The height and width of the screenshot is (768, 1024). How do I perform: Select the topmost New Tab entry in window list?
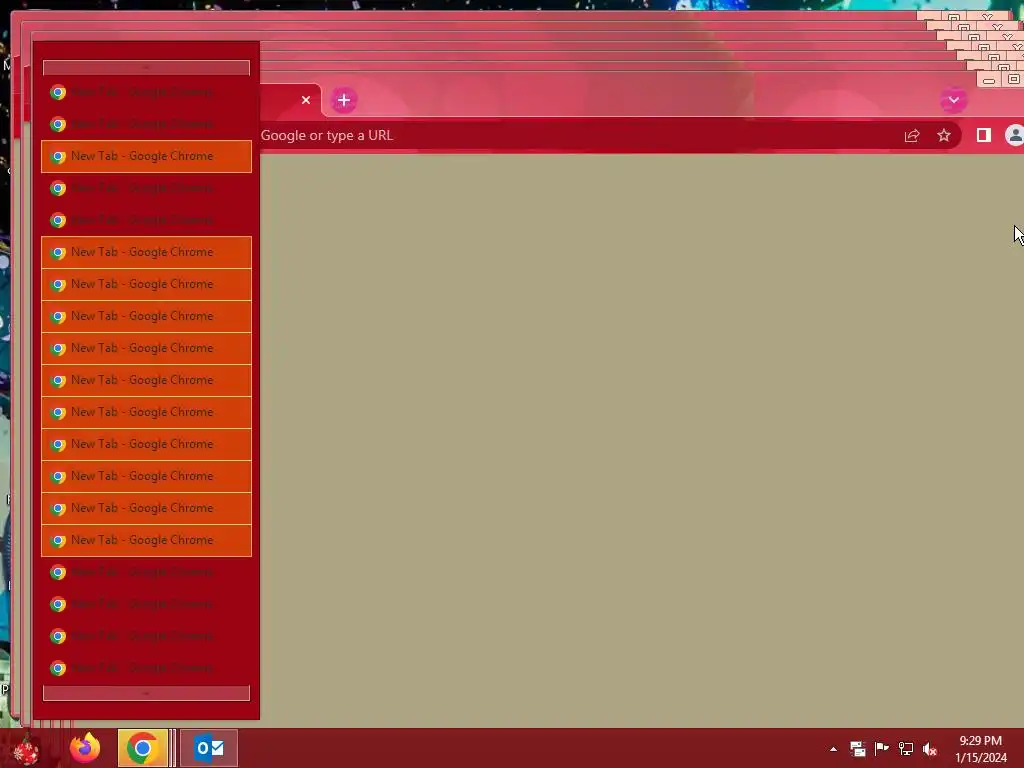click(146, 92)
